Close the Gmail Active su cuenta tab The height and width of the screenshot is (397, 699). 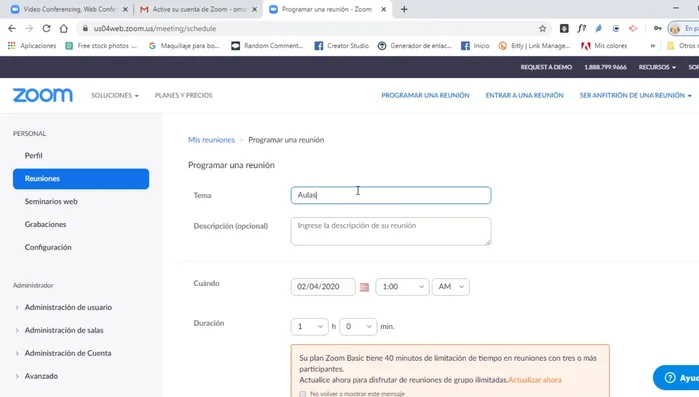tap(255, 9)
